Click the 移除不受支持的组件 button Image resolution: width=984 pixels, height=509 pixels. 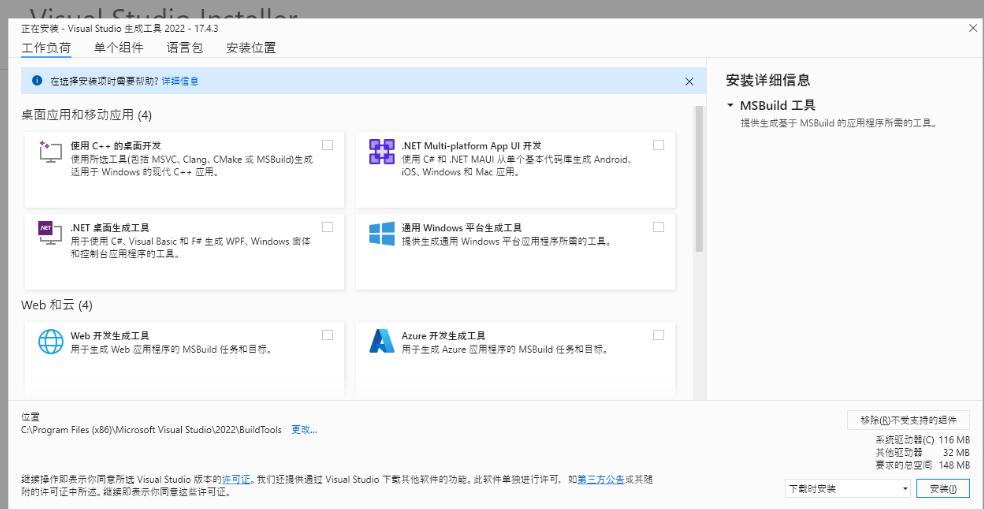[908, 420]
